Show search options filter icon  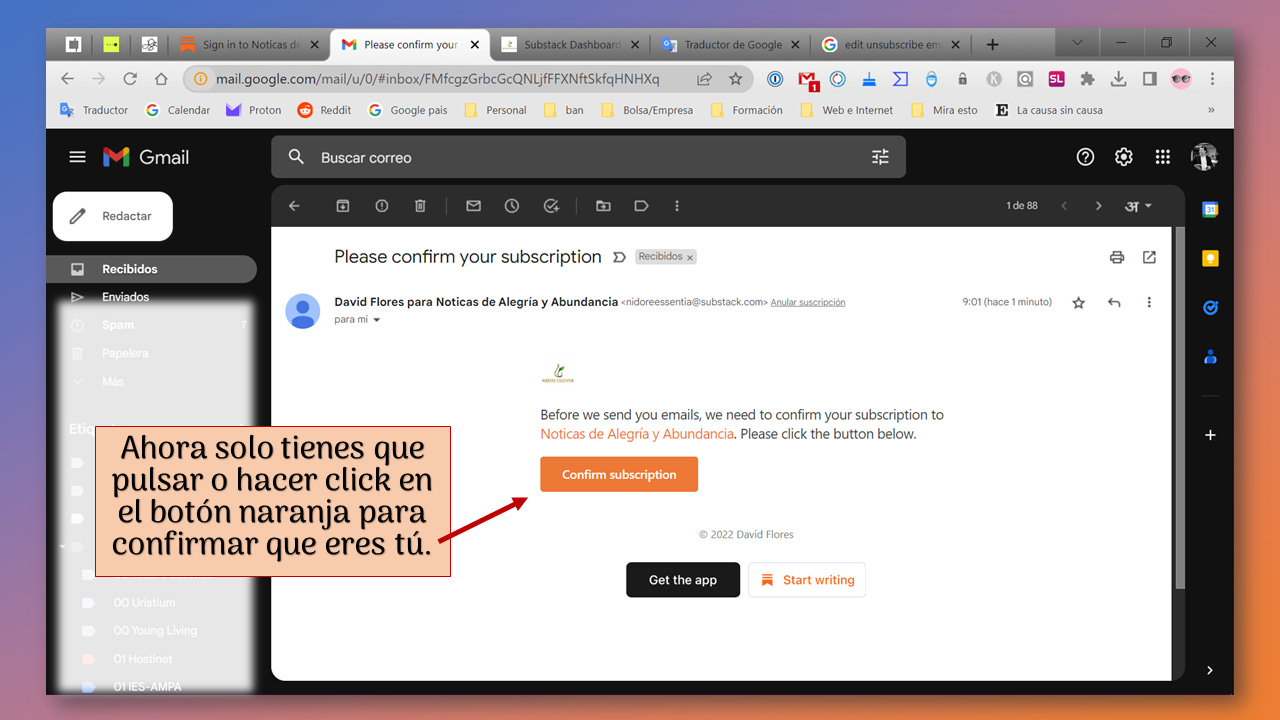click(x=880, y=157)
